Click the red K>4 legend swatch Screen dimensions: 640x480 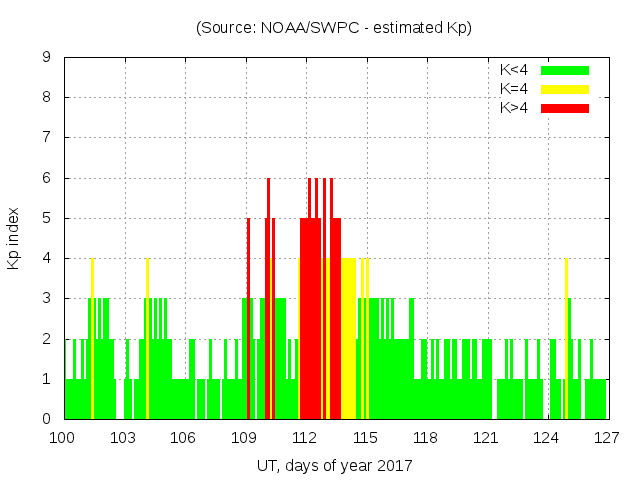pos(565,107)
